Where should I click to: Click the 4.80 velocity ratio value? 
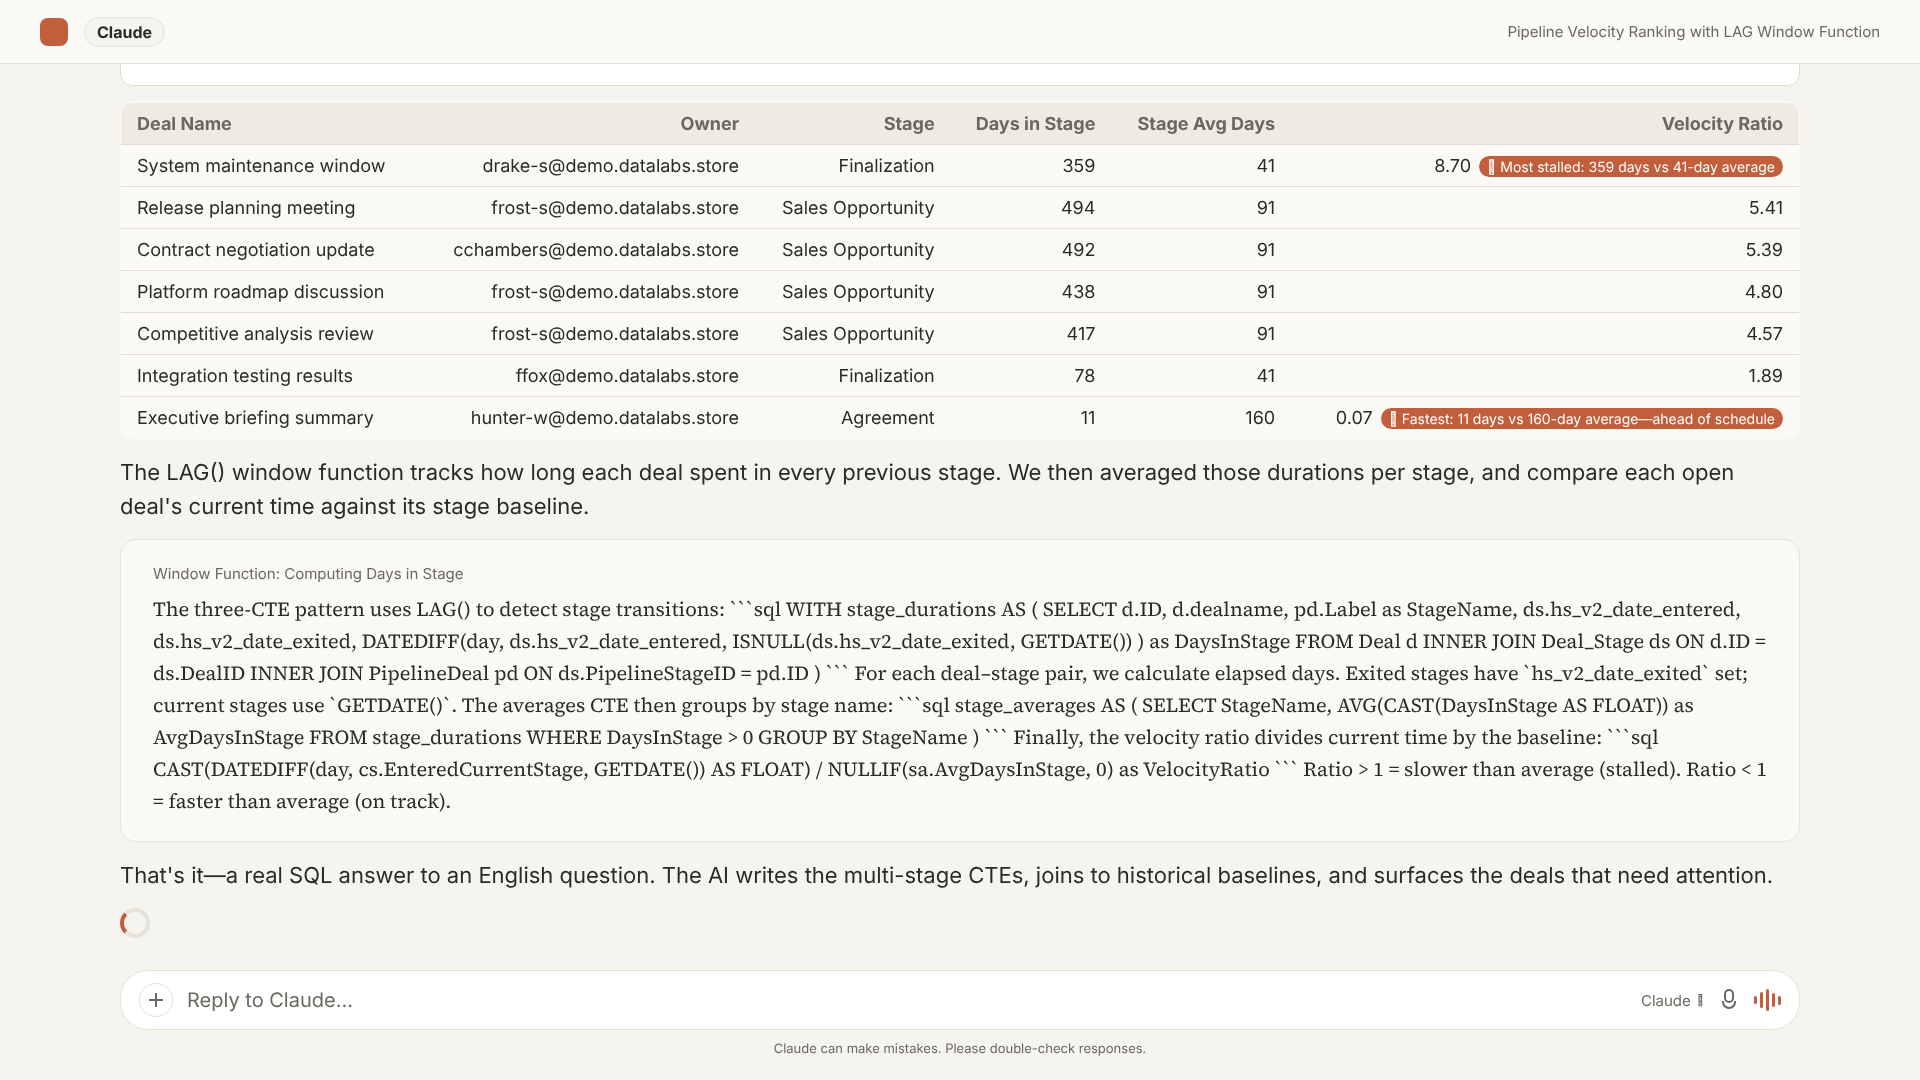coord(1764,292)
